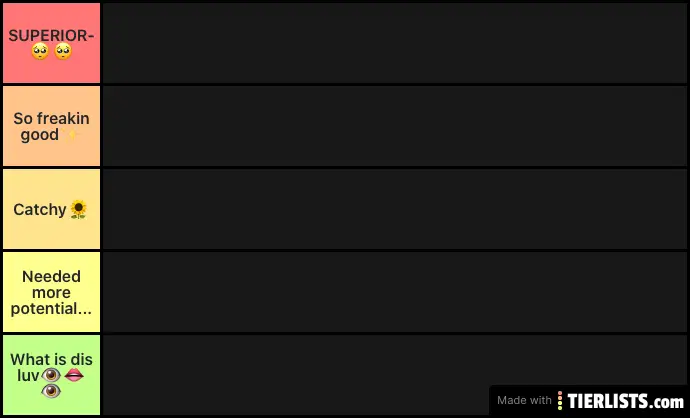Click the empty dark row beside Catchy

click(x=395, y=209)
